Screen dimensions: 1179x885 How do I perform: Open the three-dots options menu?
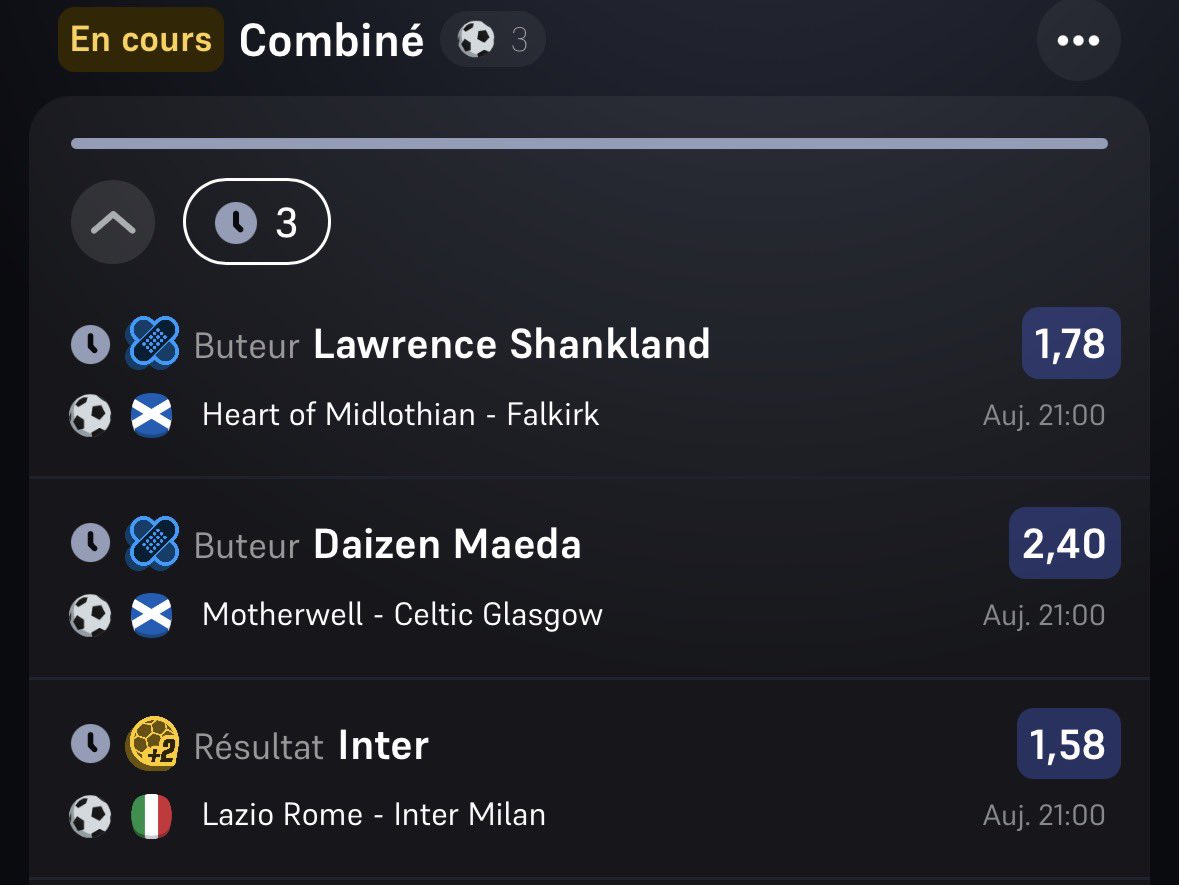(x=1078, y=40)
